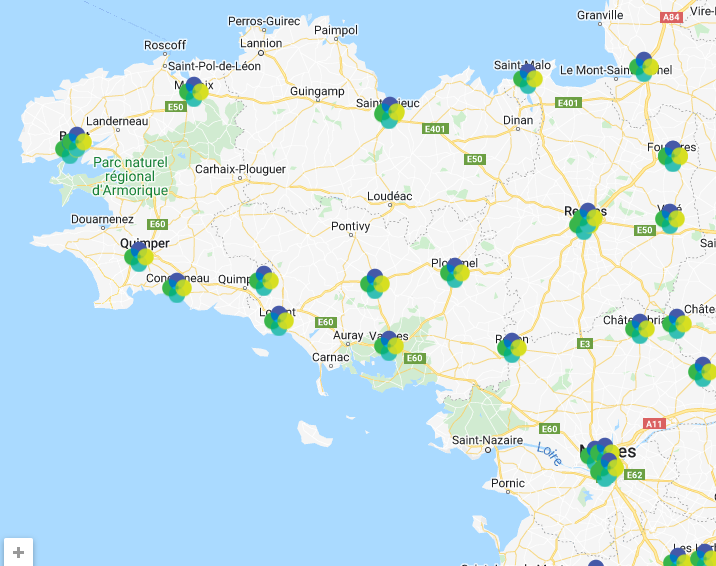This screenshot has width=716, height=566.
Task: Open the marker at Quimper
Action: pyautogui.click(x=139, y=257)
